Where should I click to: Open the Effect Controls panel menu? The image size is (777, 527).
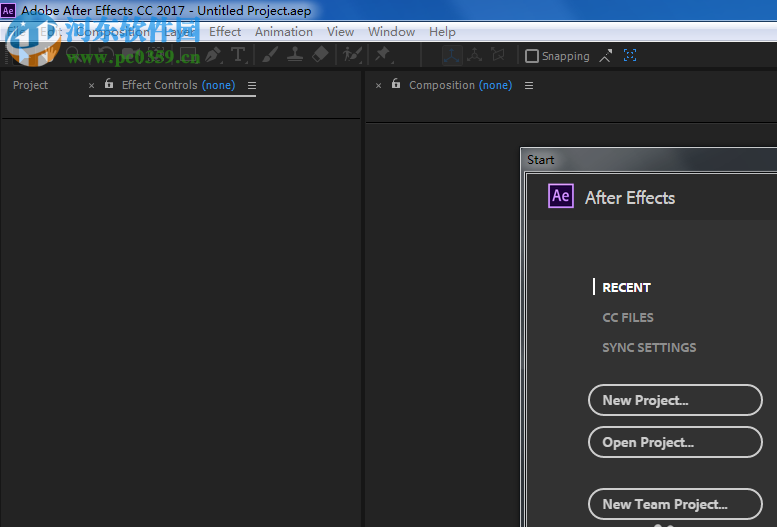[x=252, y=86]
